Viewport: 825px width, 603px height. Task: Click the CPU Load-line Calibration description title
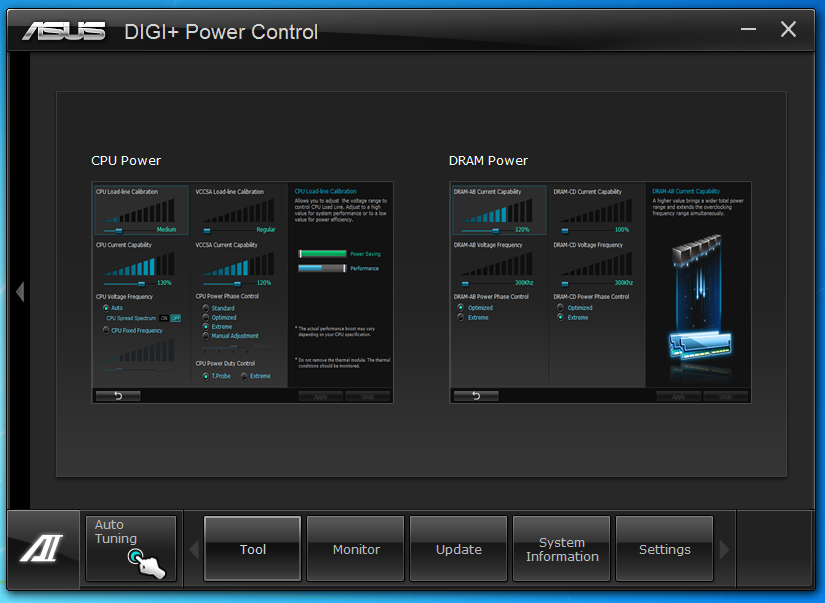tap(325, 192)
